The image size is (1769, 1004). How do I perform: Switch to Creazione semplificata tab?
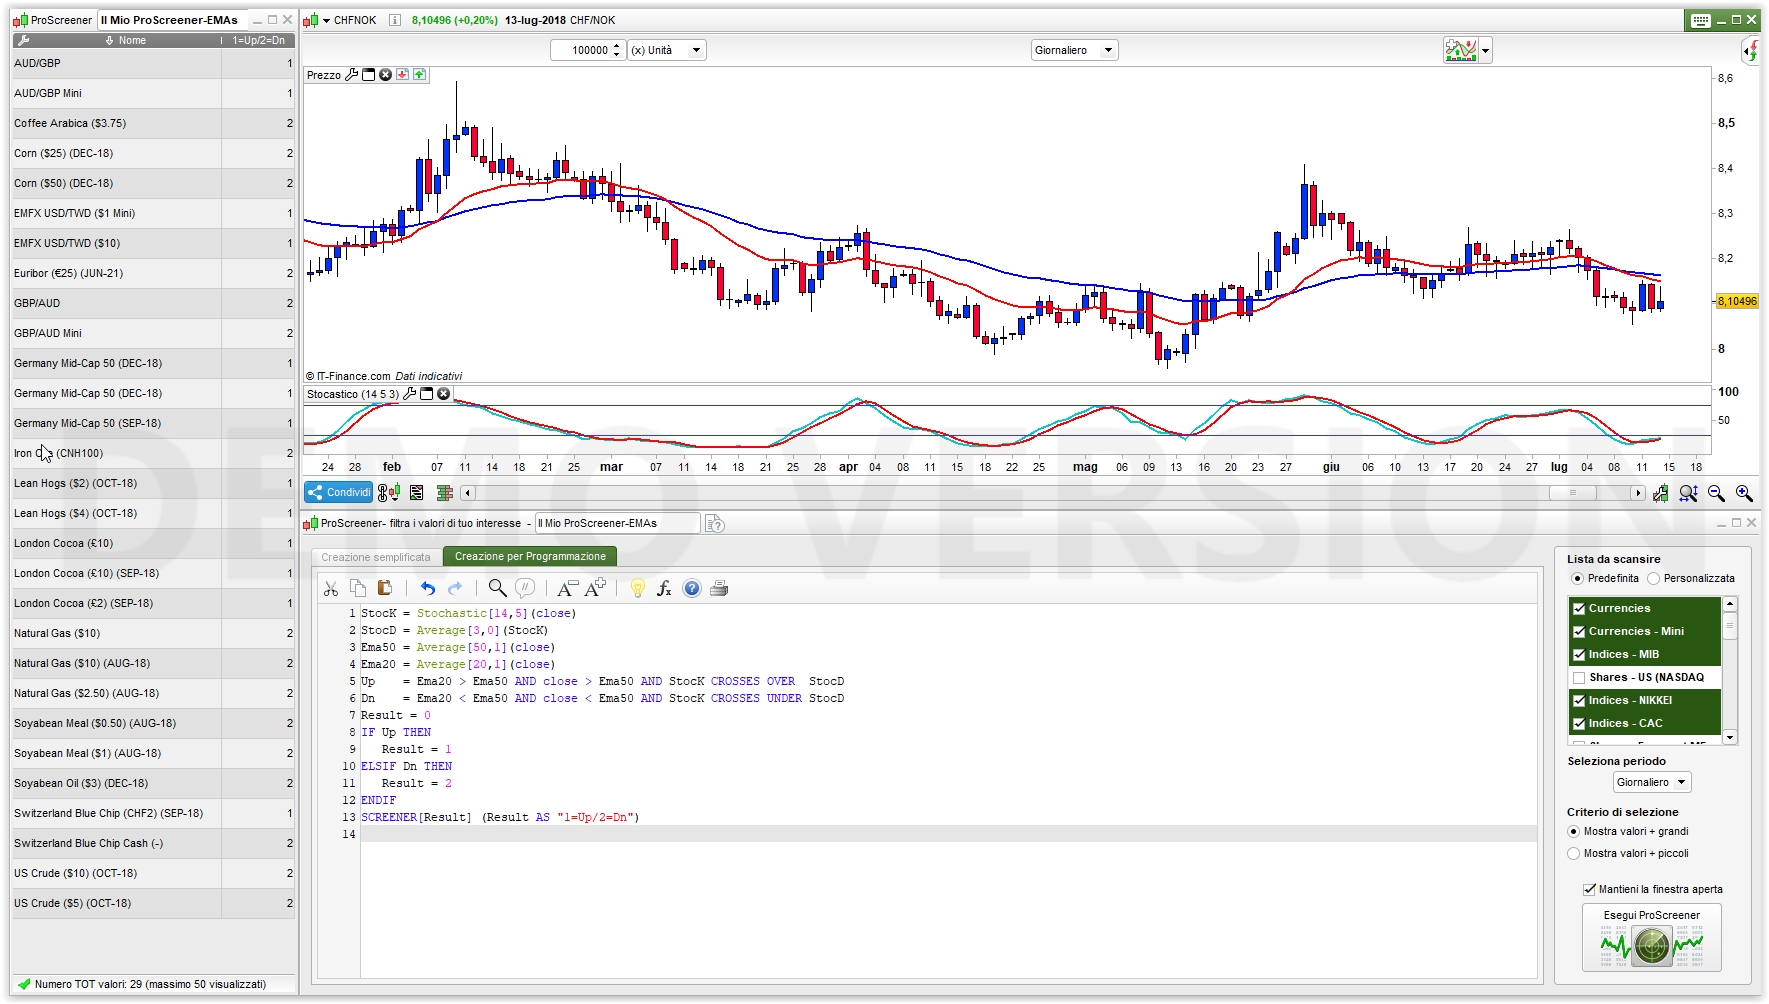[x=376, y=557]
